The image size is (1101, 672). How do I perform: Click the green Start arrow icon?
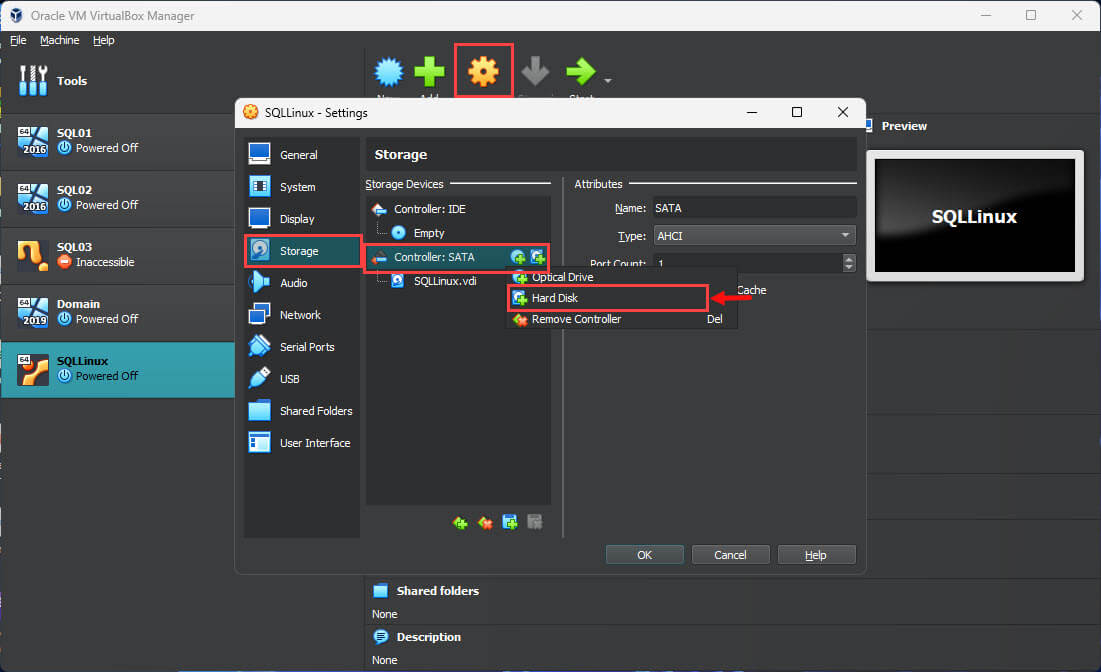[581, 72]
